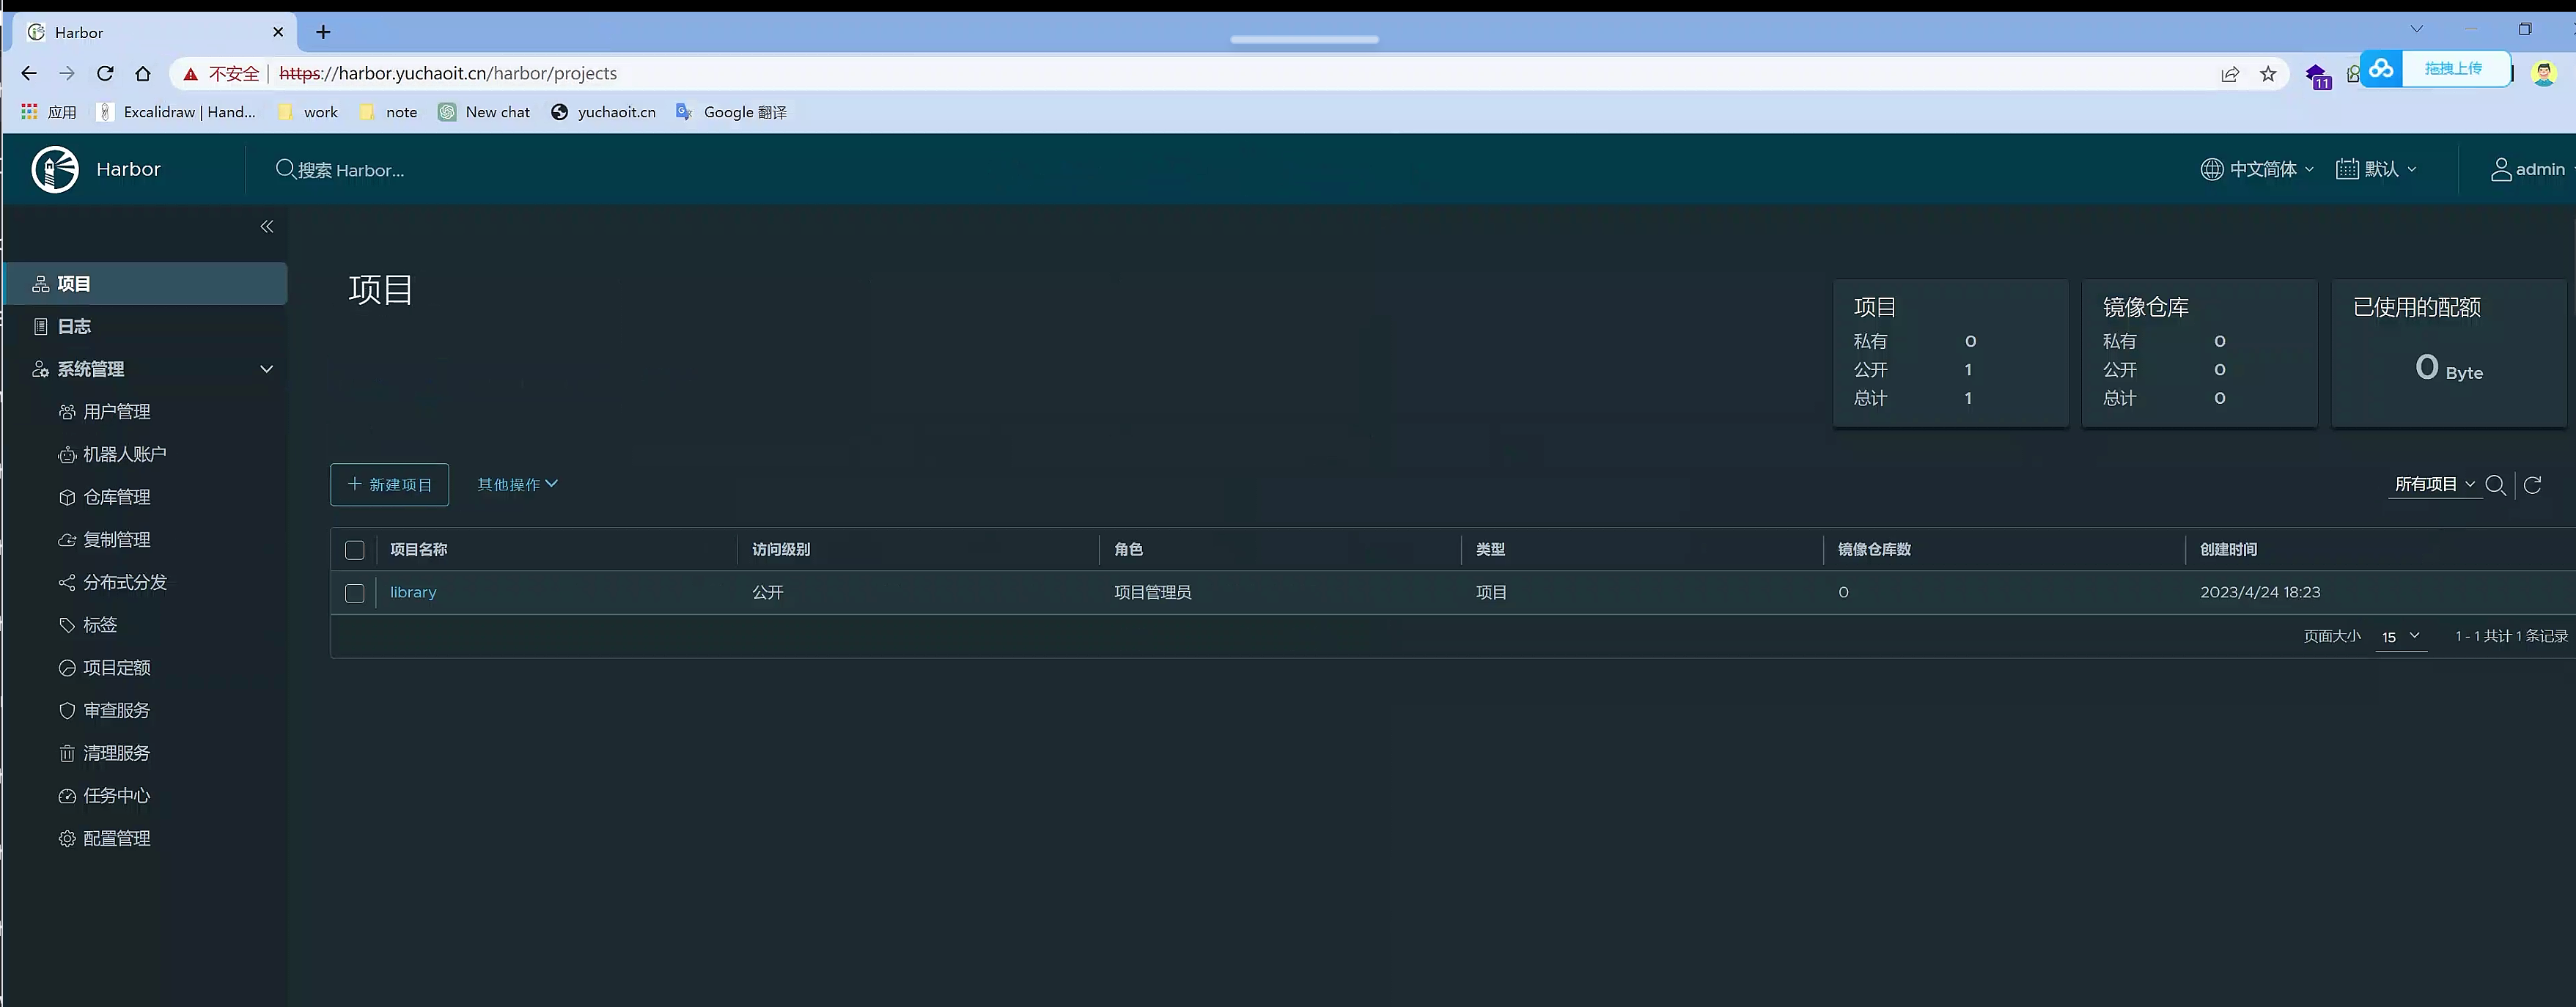Open 清理服务 garbage collection page
This screenshot has height=1007, width=2576.
click(116, 753)
